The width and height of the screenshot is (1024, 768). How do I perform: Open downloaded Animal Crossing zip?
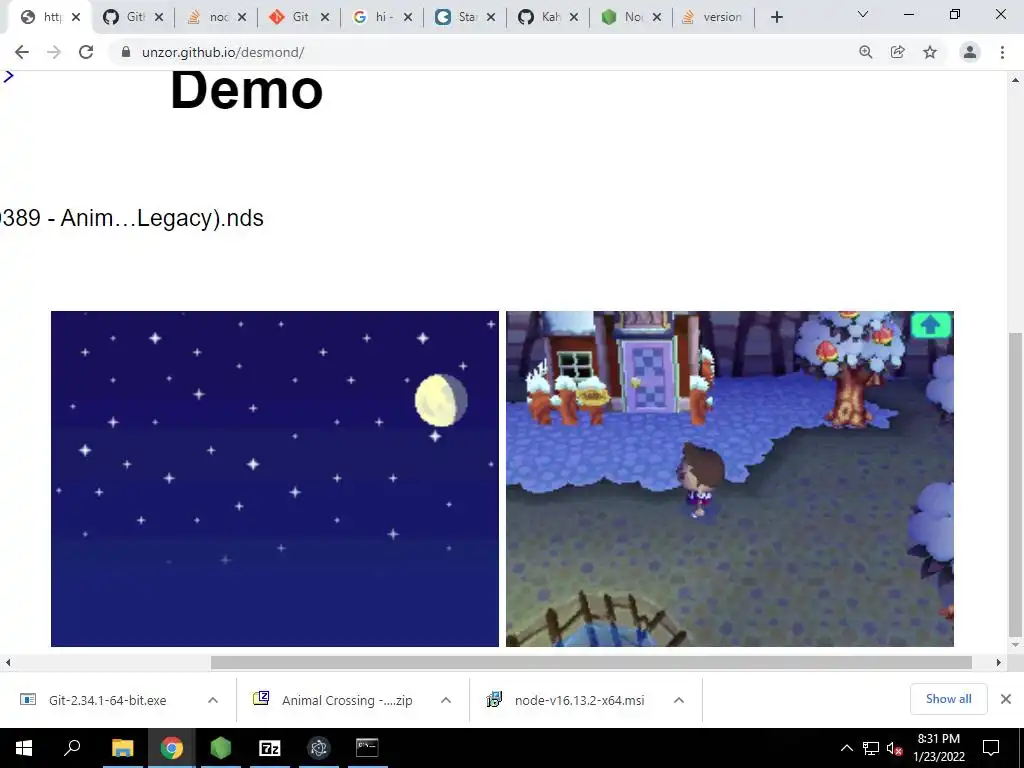pyautogui.click(x=333, y=700)
